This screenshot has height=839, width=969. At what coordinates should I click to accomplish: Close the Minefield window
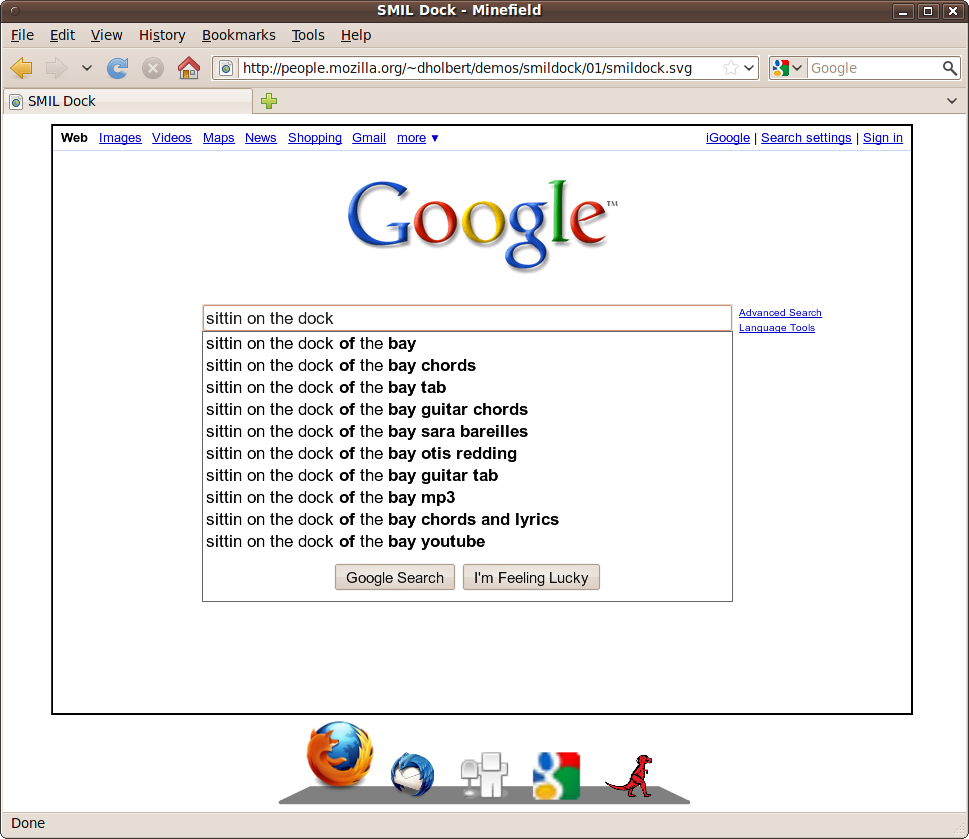click(953, 11)
